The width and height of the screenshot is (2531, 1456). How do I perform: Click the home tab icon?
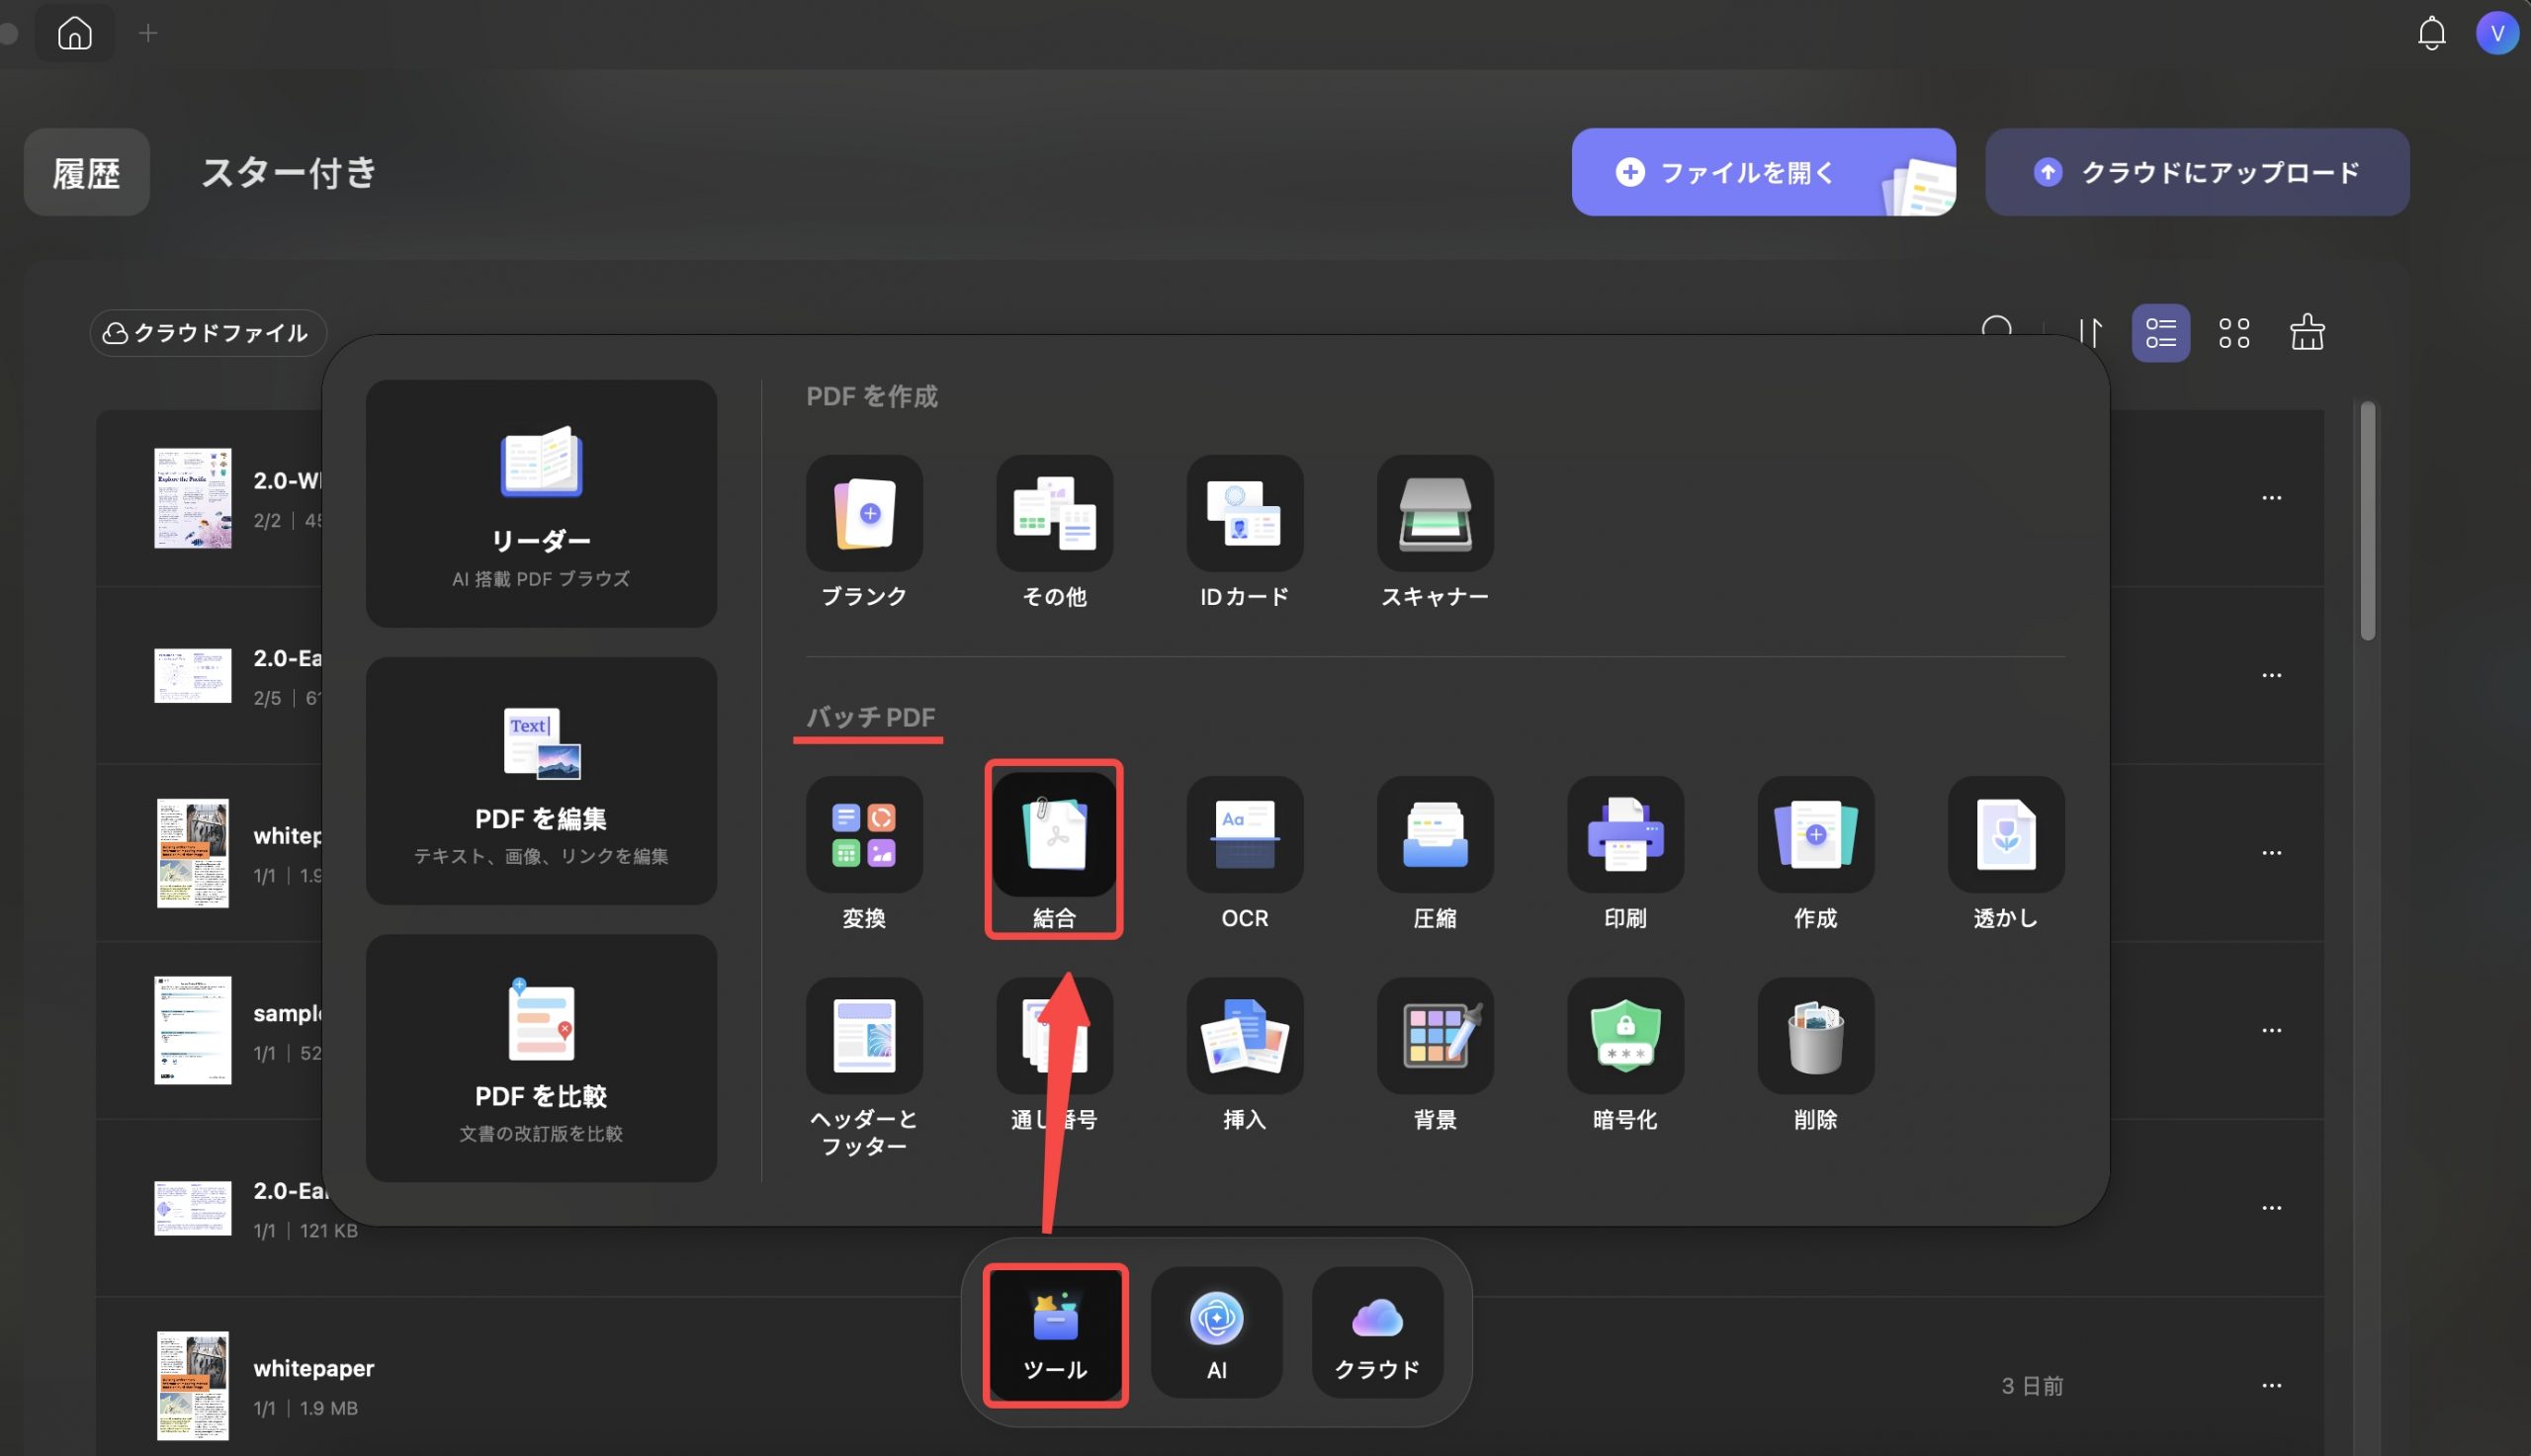coord(75,33)
